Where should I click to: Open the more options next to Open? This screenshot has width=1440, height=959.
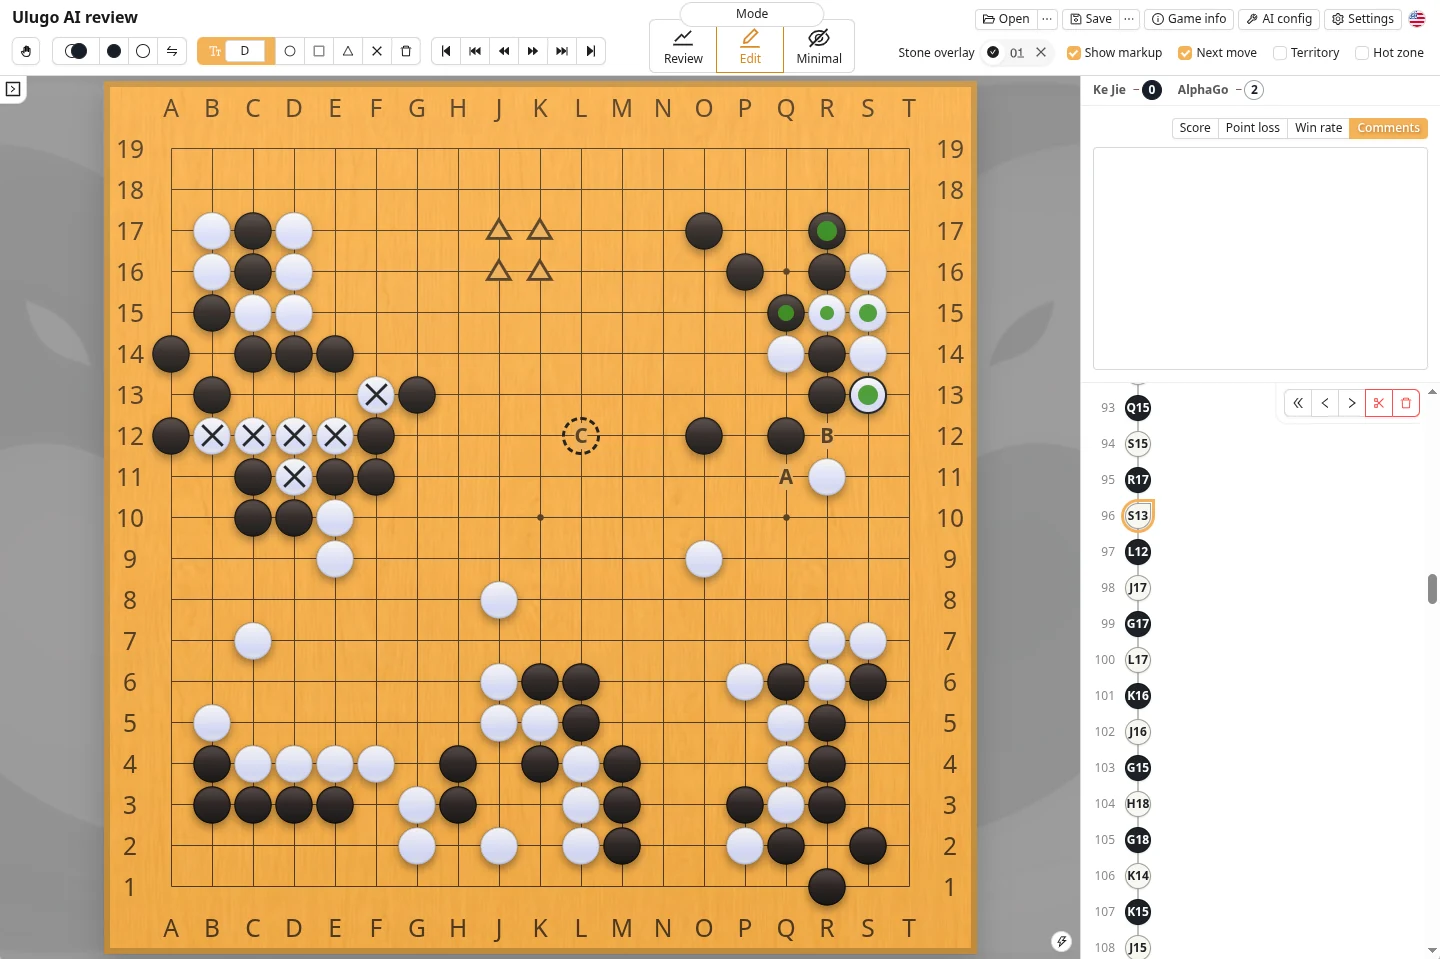click(x=1047, y=19)
